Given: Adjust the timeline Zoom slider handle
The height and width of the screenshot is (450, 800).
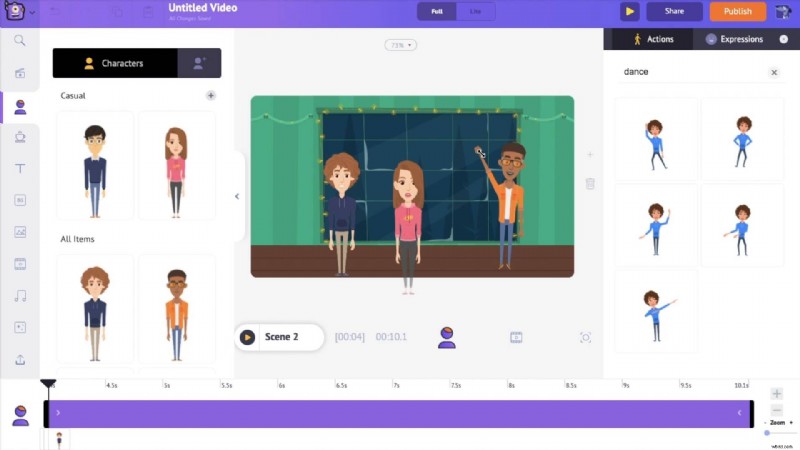Looking at the screenshot, I should (x=767, y=433).
